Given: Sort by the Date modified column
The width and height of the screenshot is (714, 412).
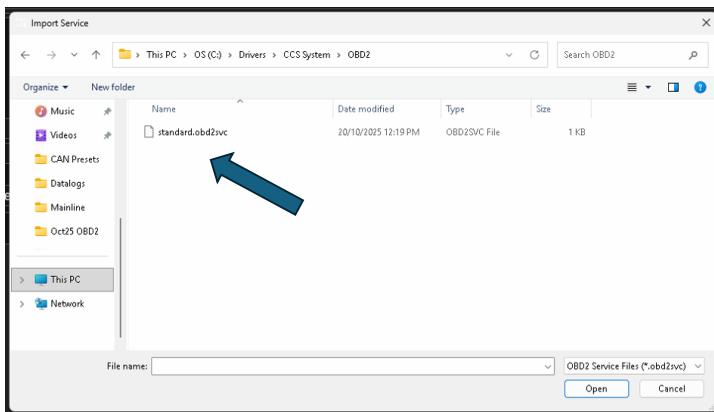Looking at the screenshot, I should tap(366, 109).
